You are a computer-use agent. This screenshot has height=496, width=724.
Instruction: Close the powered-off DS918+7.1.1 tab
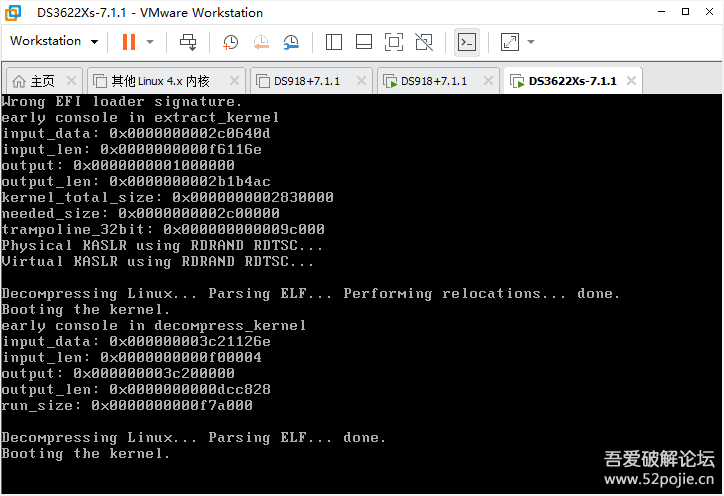(x=362, y=81)
